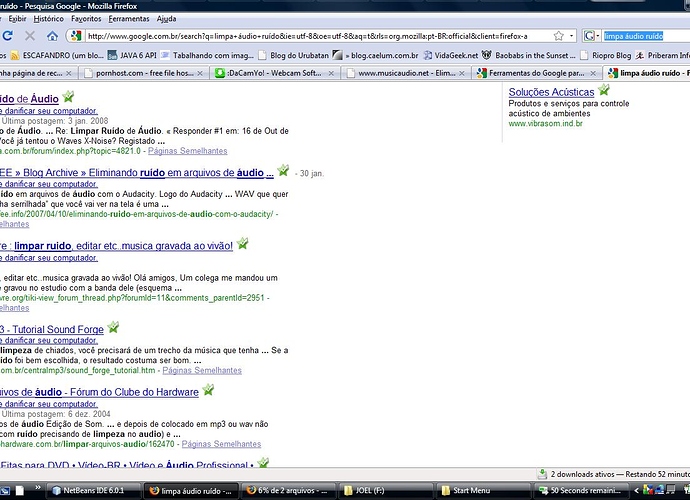Close the pornhost.com tab
Screen dimensions: 690x500
(x=200, y=74)
